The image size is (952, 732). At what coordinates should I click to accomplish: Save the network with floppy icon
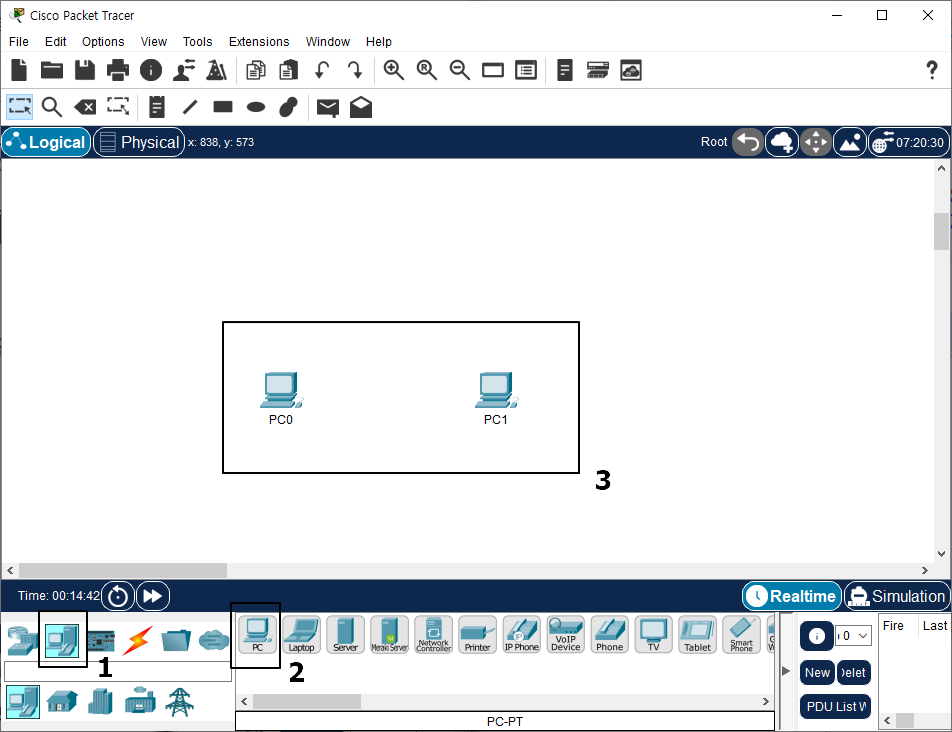click(x=85, y=70)
